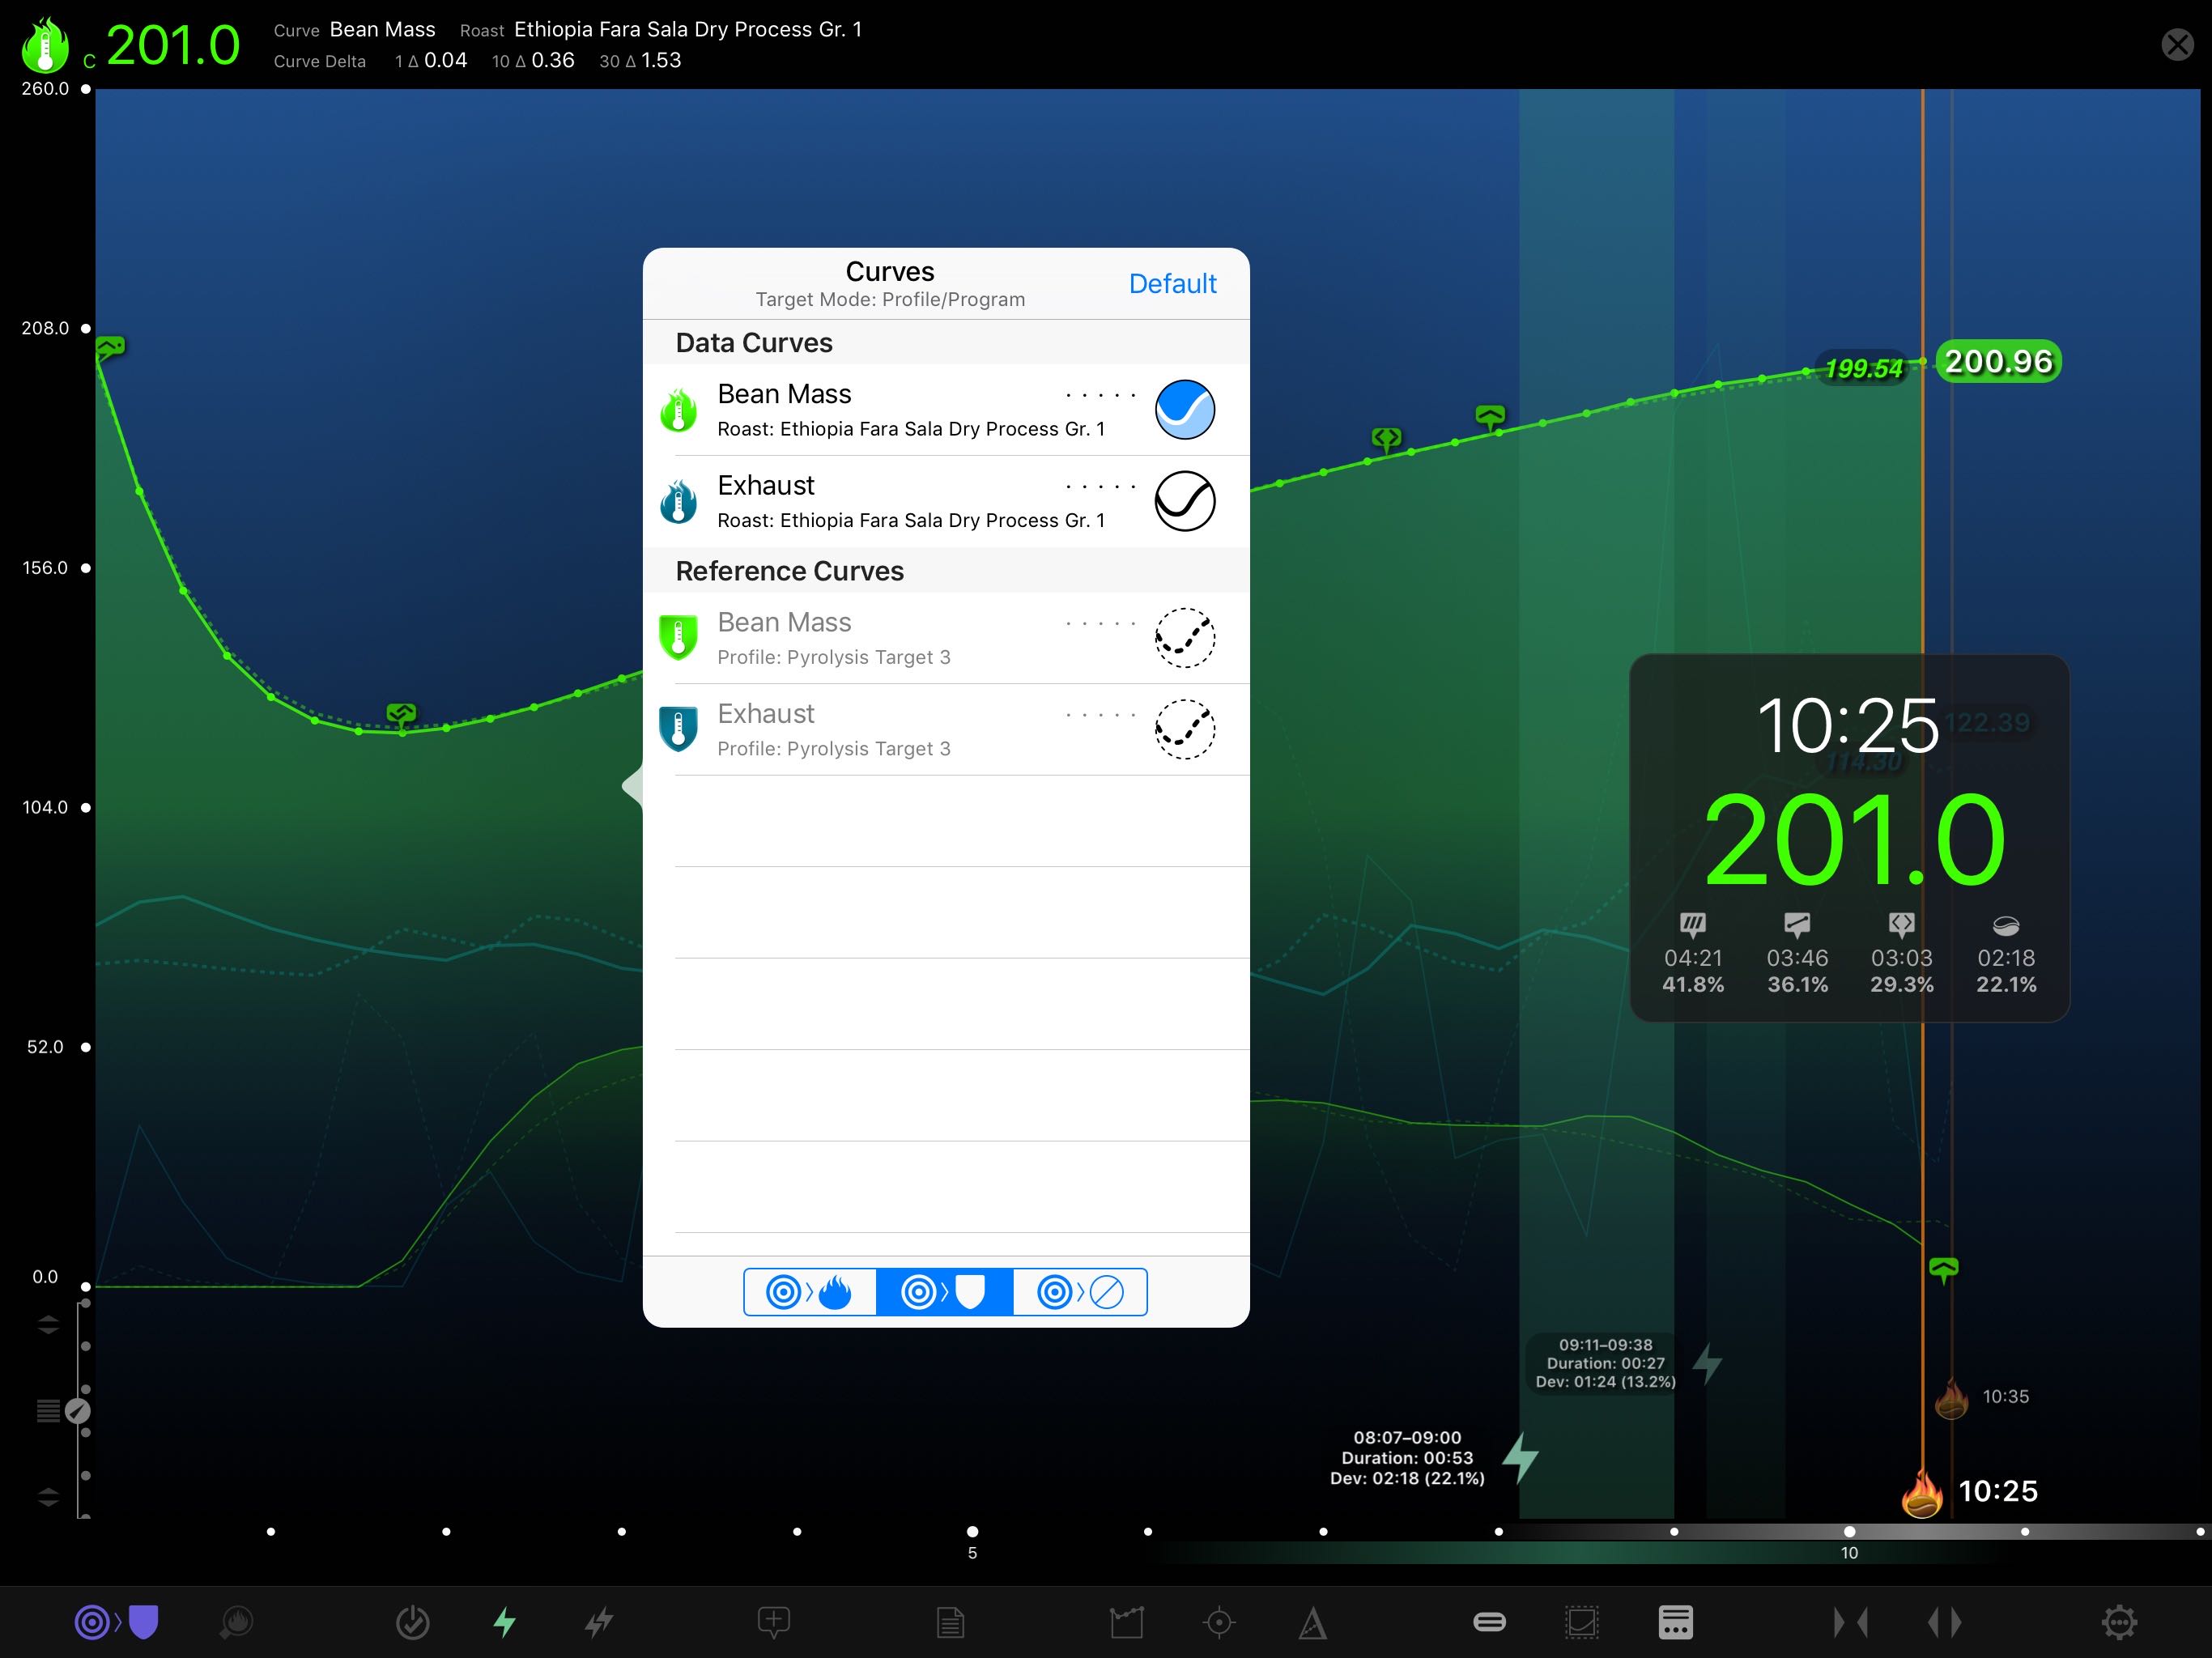Select the crosshair target icon

point(1219,1621)
